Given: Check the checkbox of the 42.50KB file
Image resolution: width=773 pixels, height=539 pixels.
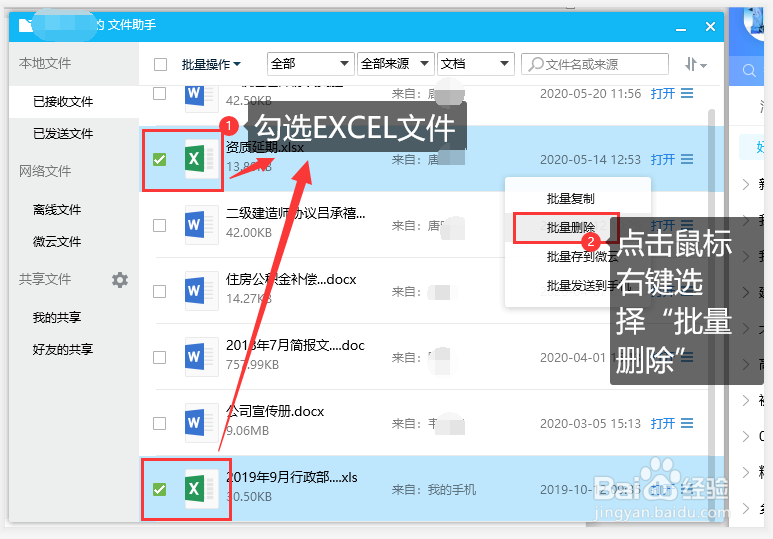Looking at the screenshot, I should (x=159, y=93).
